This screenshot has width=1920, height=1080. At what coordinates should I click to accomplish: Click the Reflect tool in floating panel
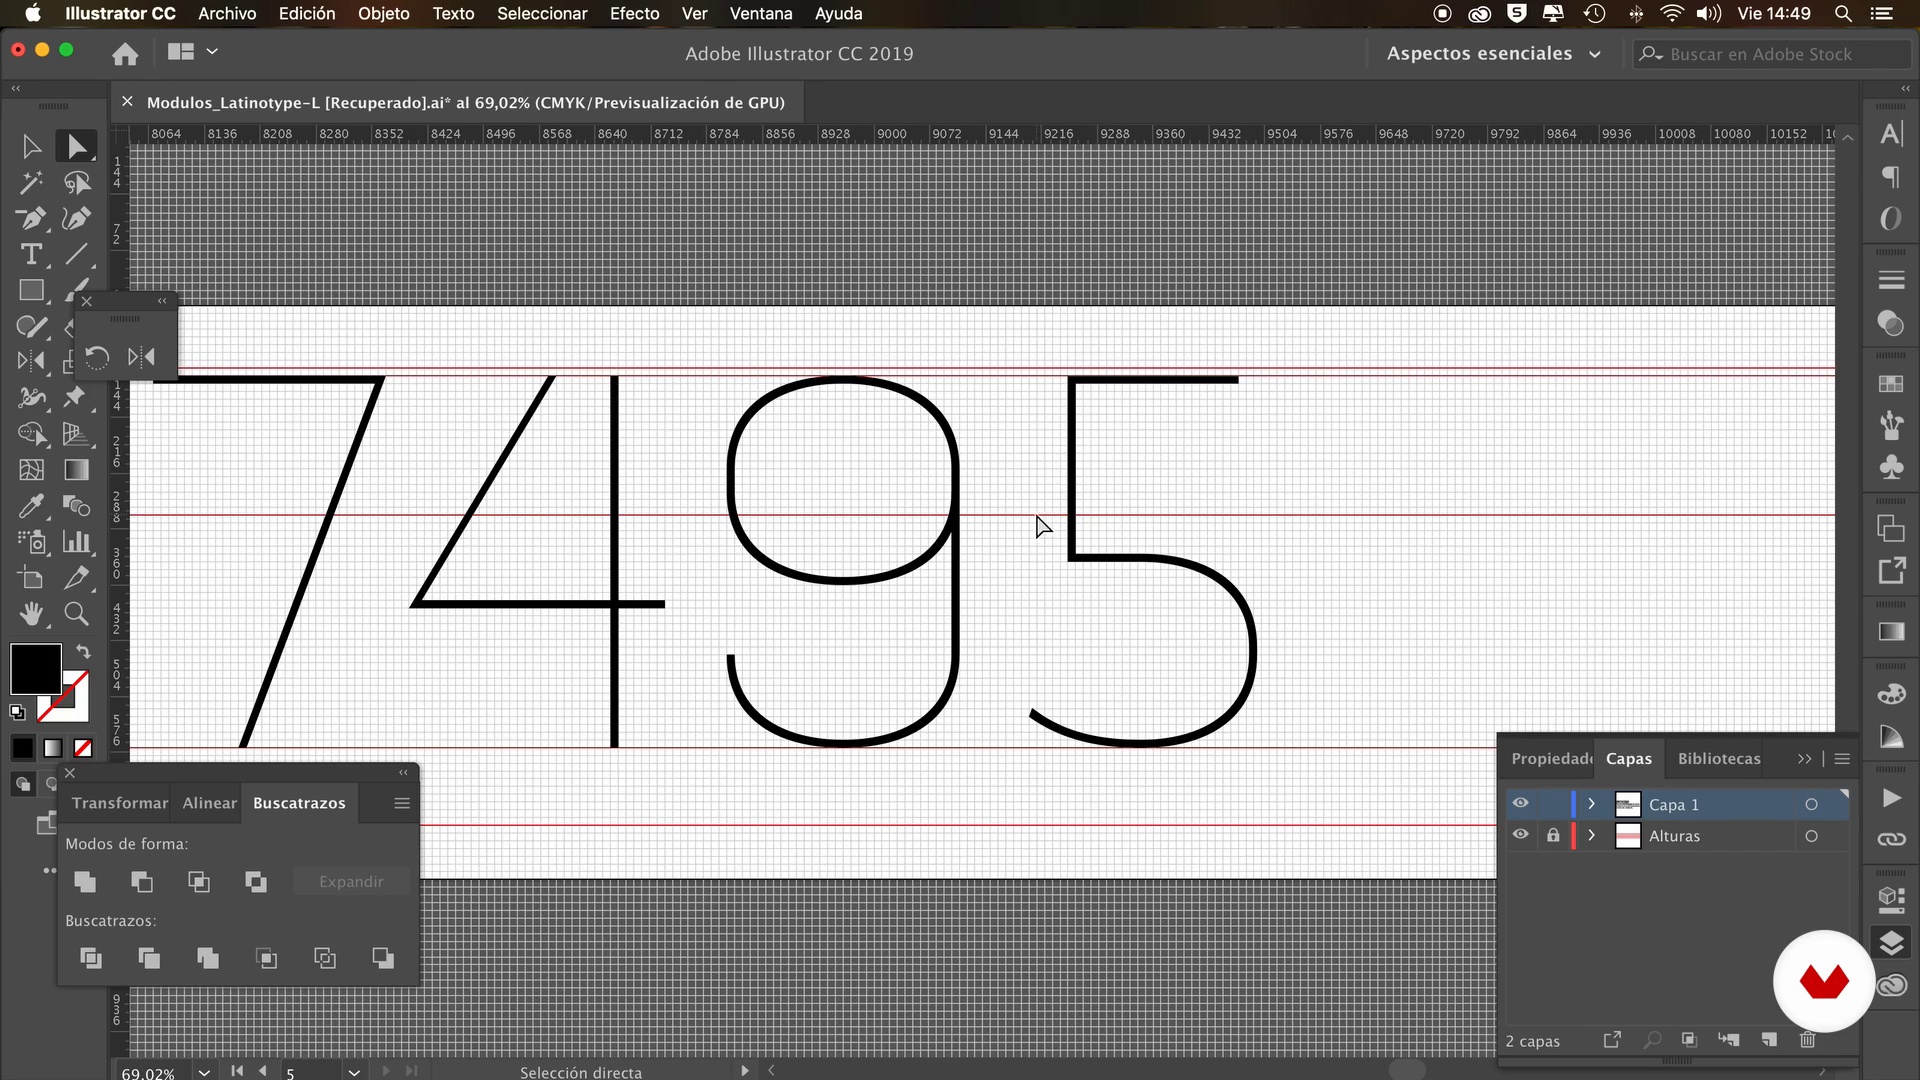[x=141, y=358]
